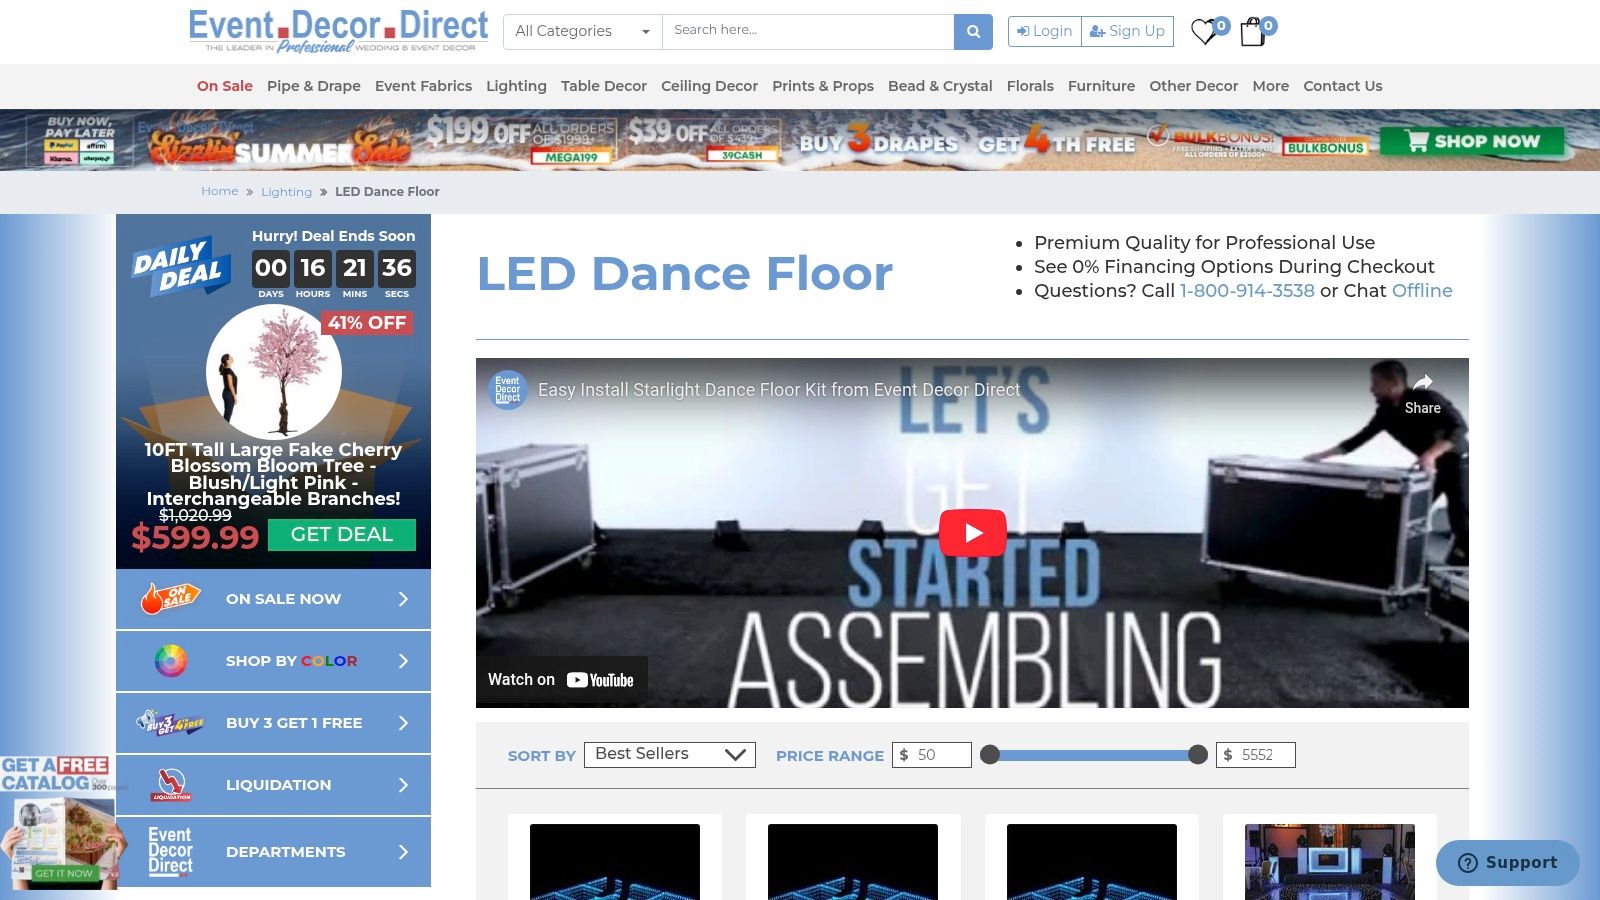Screen dimensions: 1600x900
Task: Click the price range slider track
Action: [1094, 755]
